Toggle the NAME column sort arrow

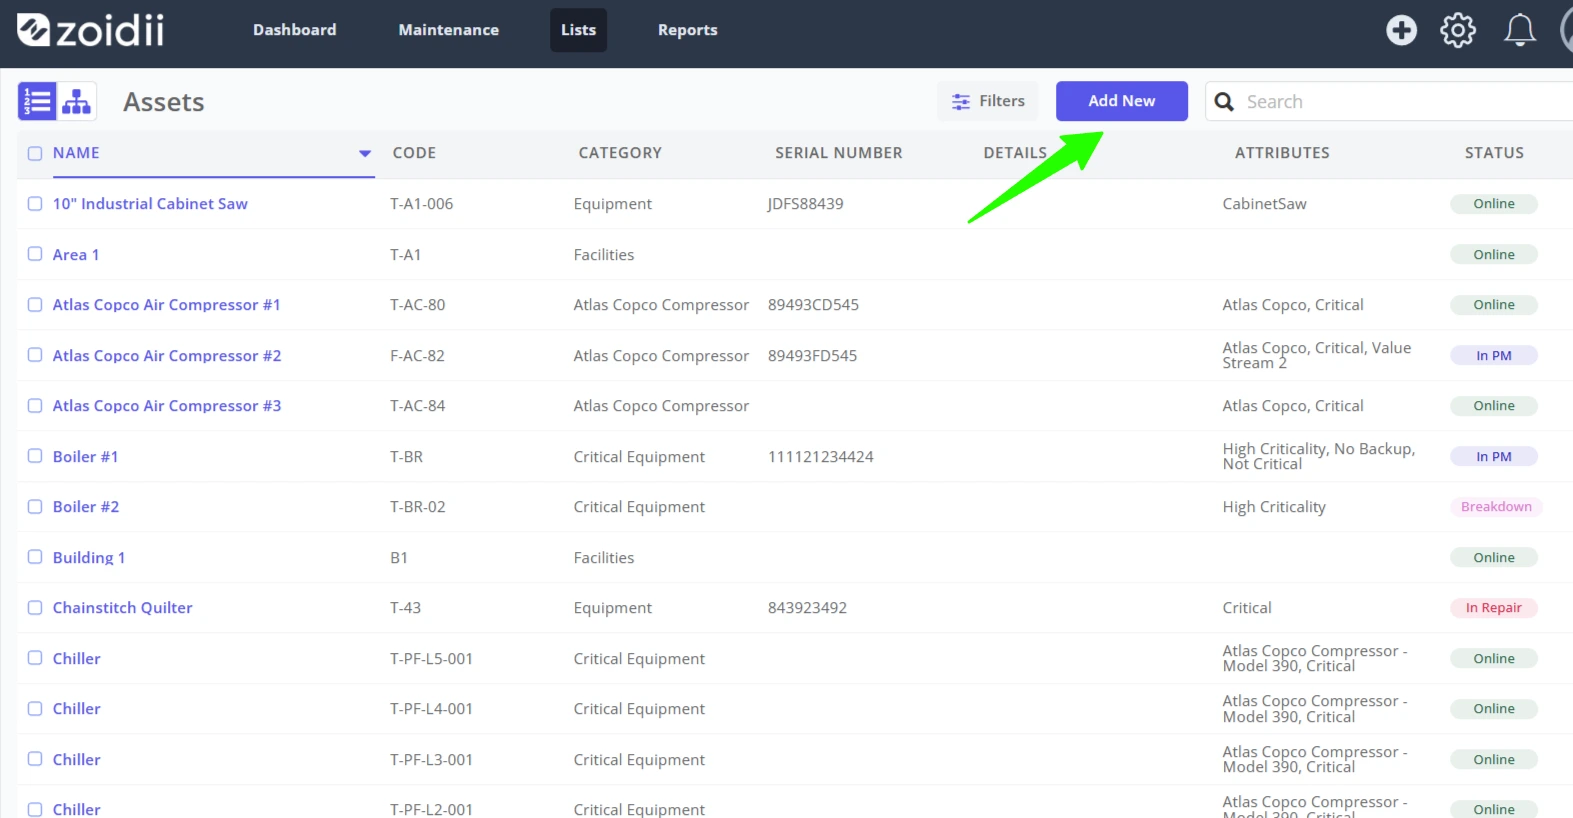[x=365, y=153]
